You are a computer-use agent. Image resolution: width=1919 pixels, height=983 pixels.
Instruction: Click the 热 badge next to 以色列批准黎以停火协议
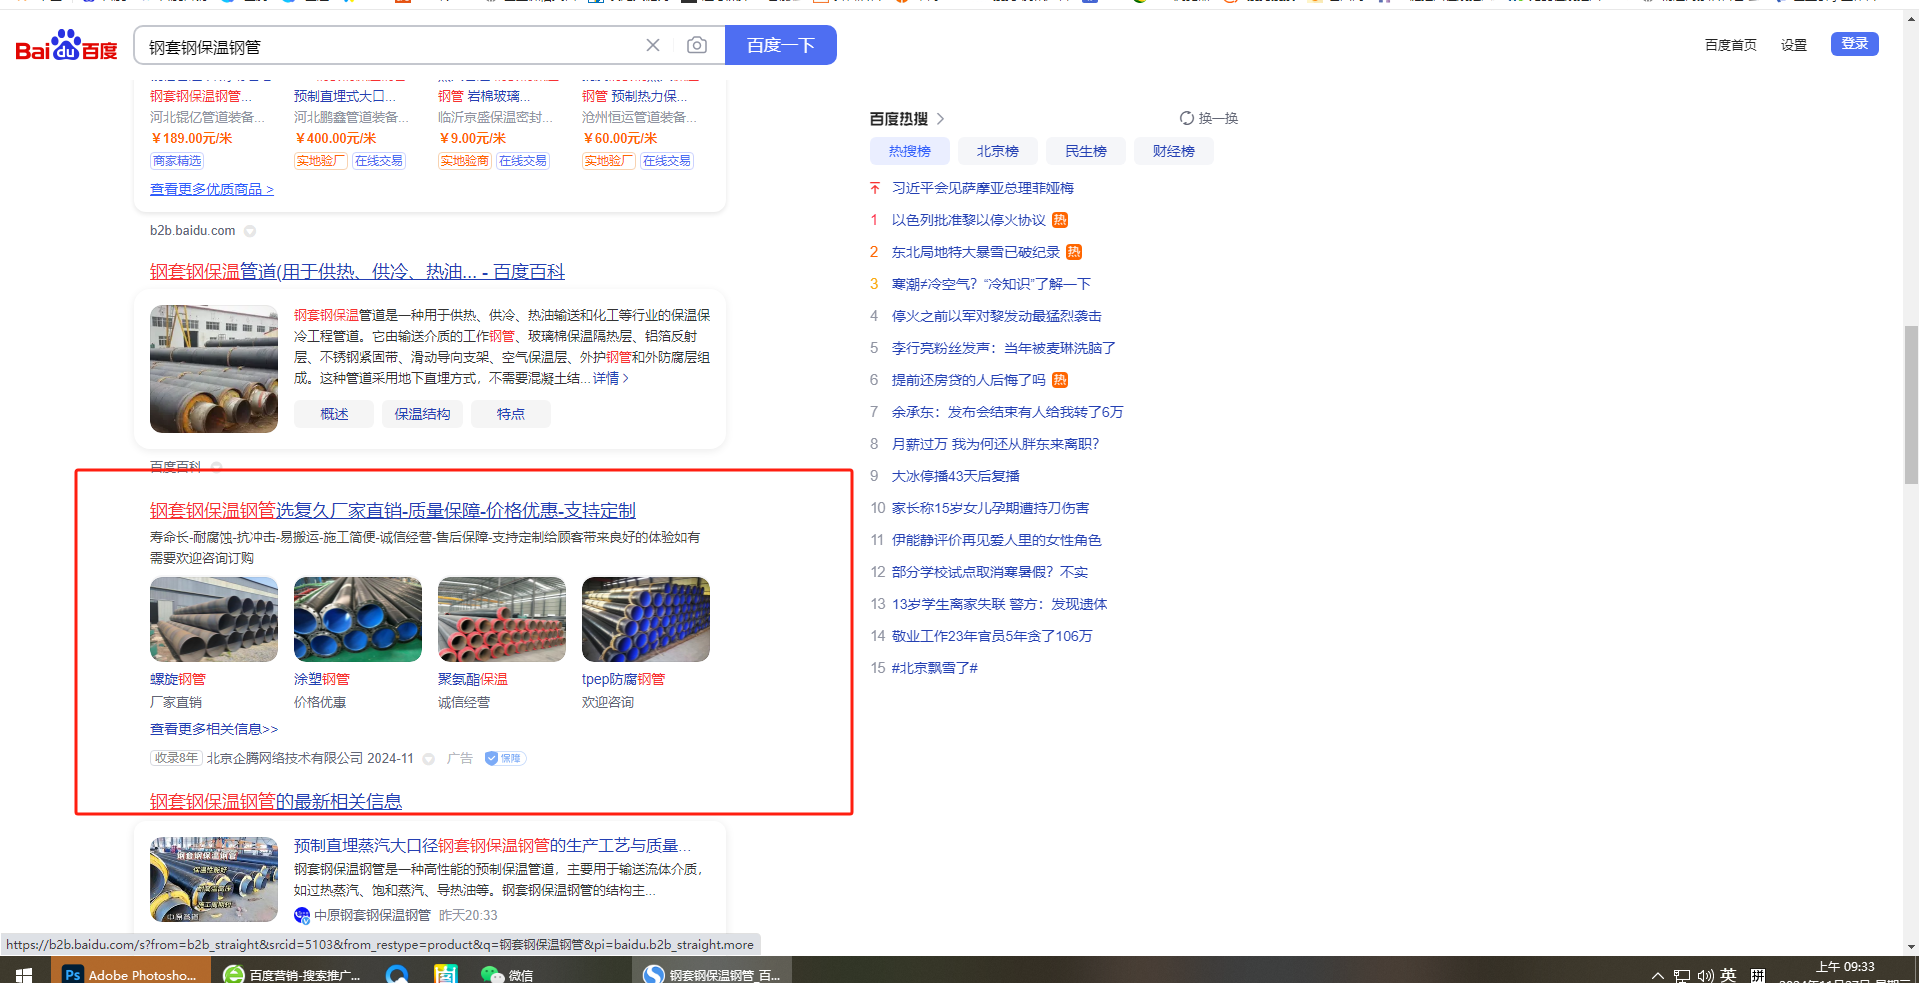pyautogui.click(x=1060, y=220)
